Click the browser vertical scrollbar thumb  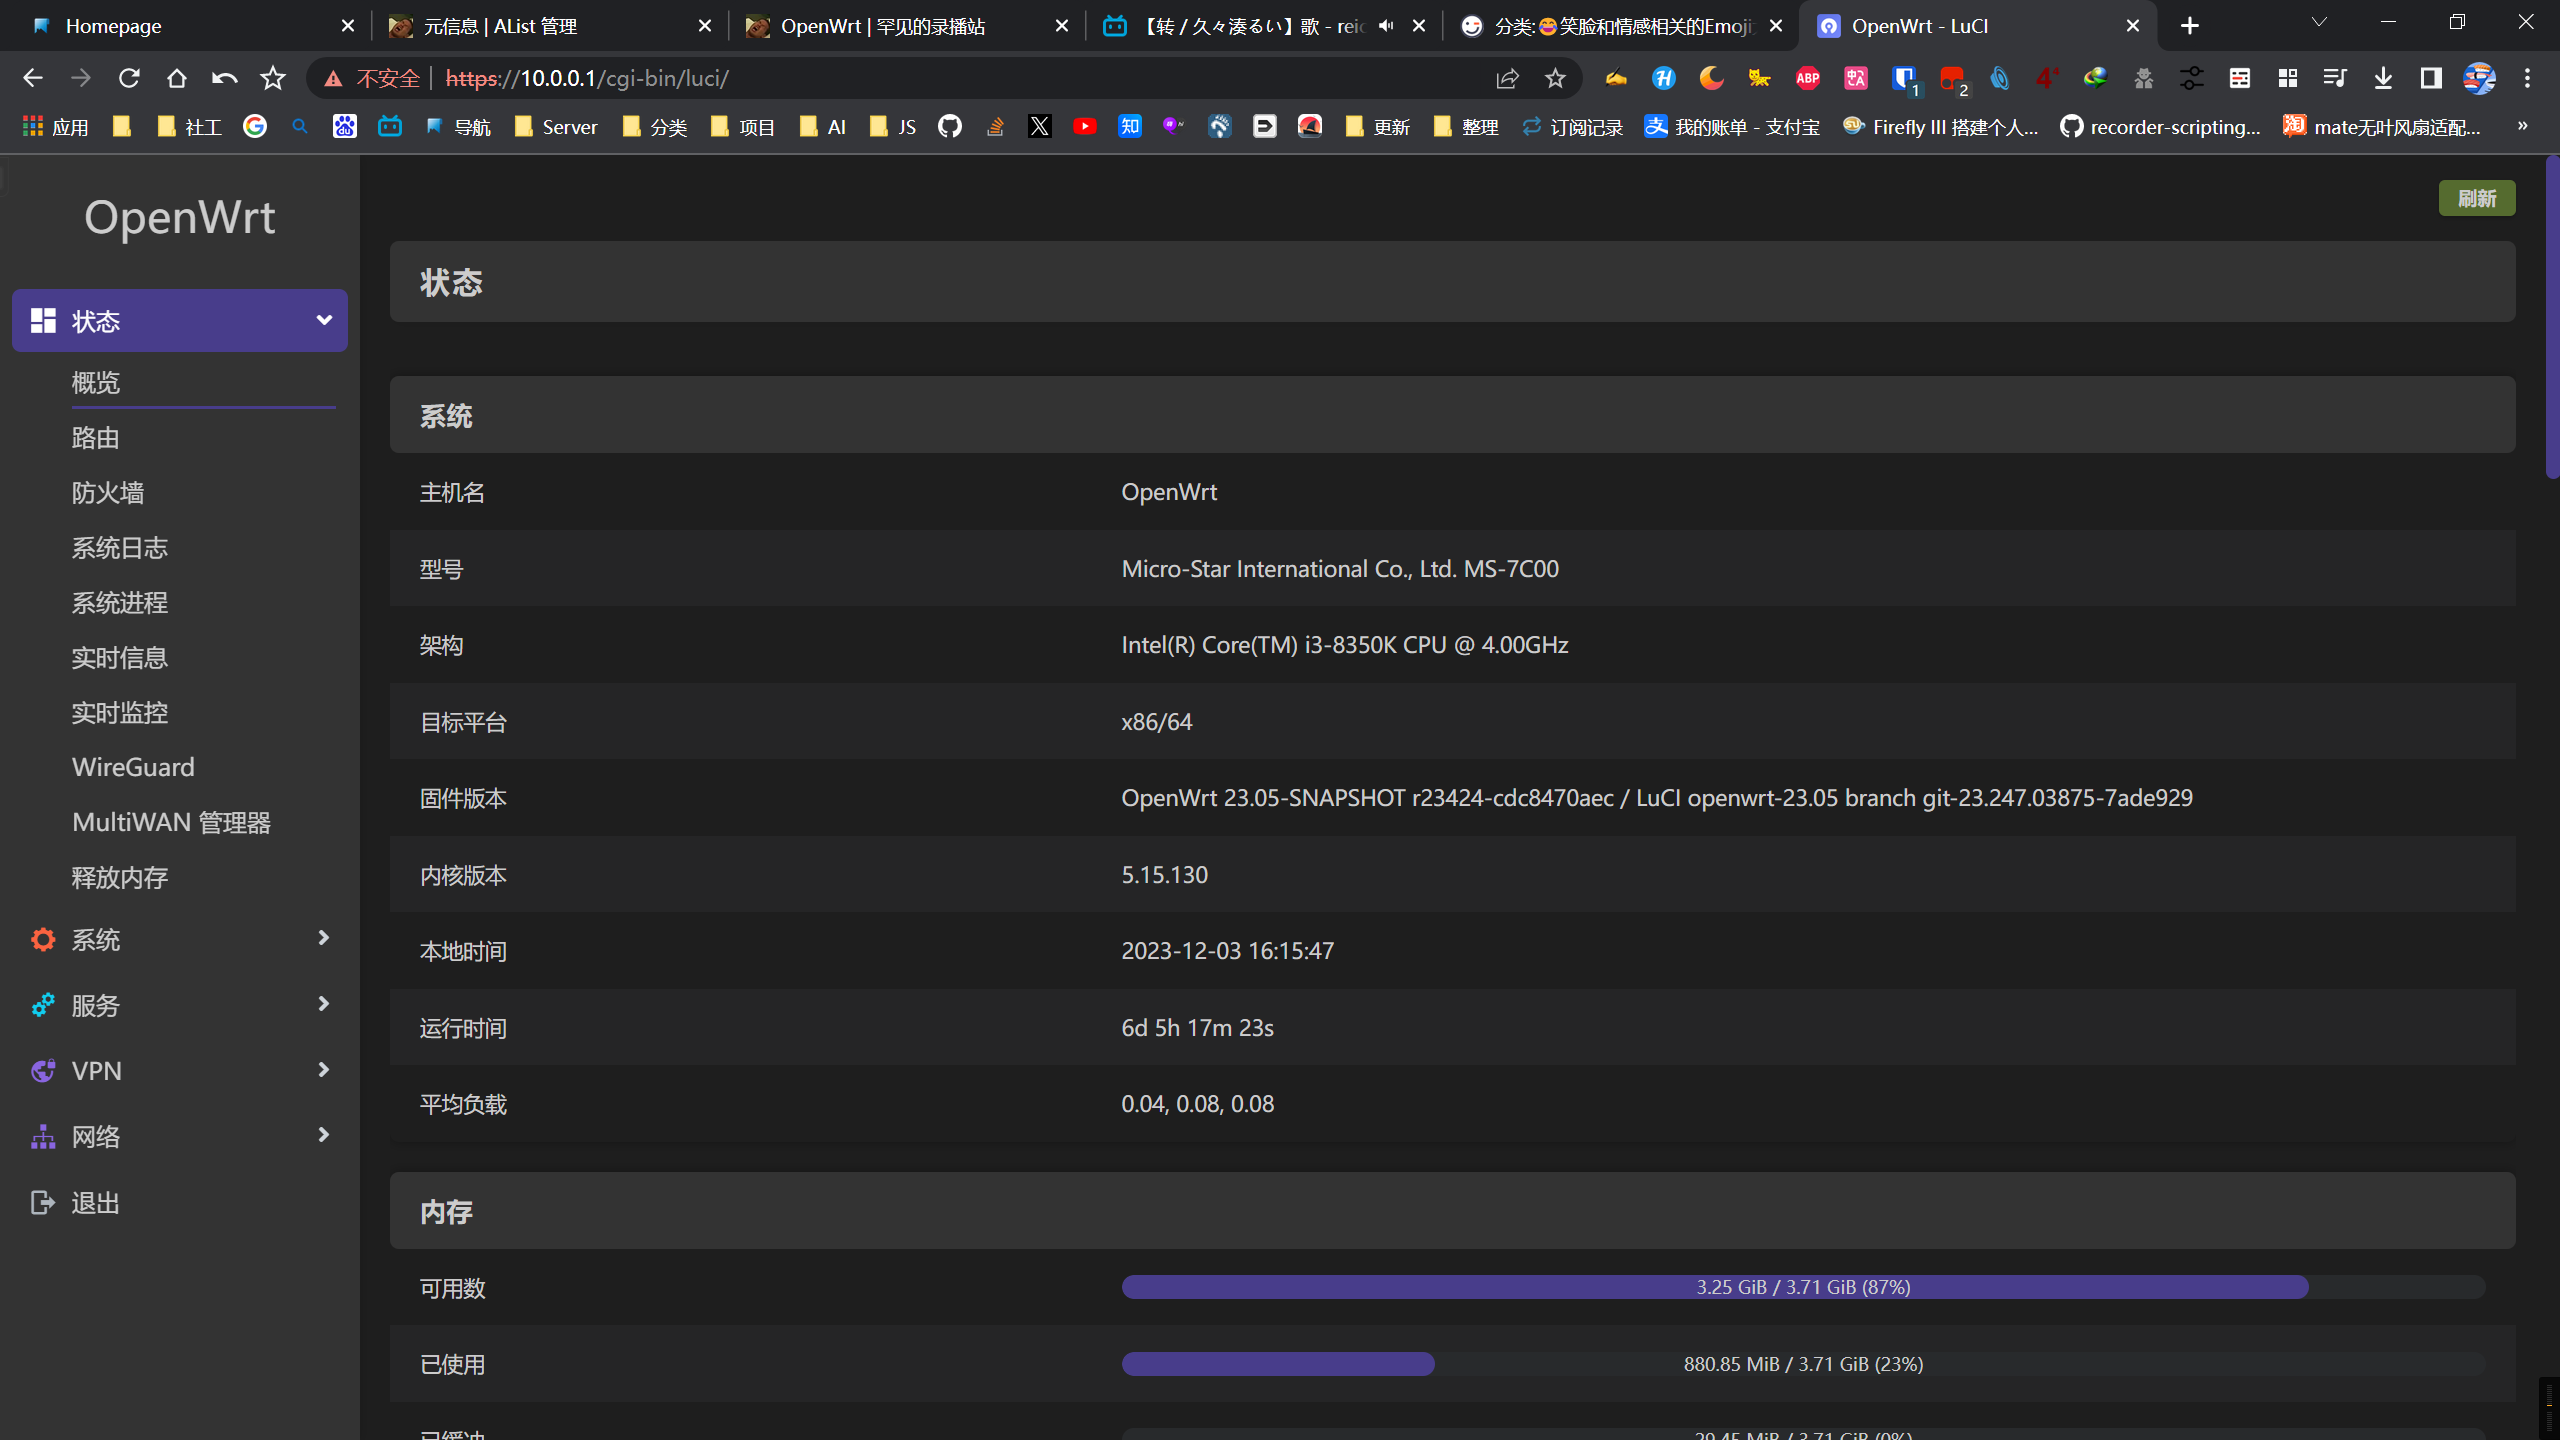[x=2551, y=318]
